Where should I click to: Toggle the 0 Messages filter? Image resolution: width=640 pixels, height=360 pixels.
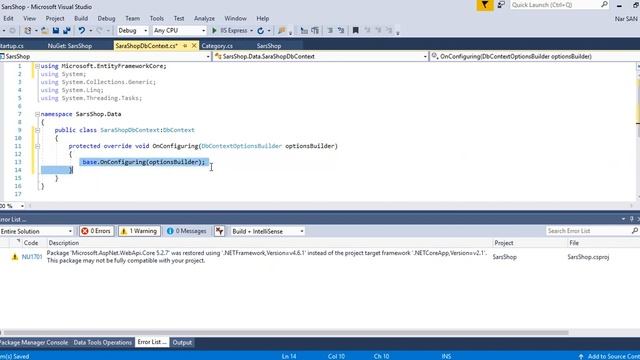(187, 231)
